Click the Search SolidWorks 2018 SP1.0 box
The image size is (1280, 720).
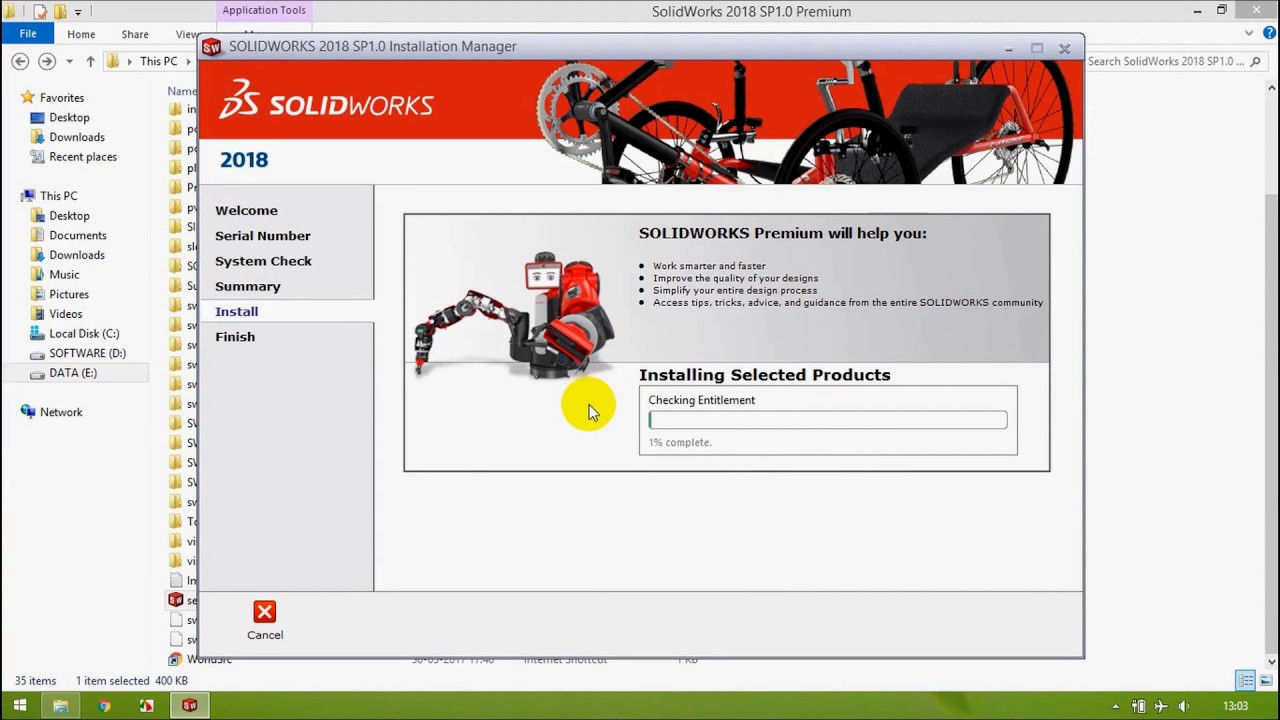coord(1176,61)
